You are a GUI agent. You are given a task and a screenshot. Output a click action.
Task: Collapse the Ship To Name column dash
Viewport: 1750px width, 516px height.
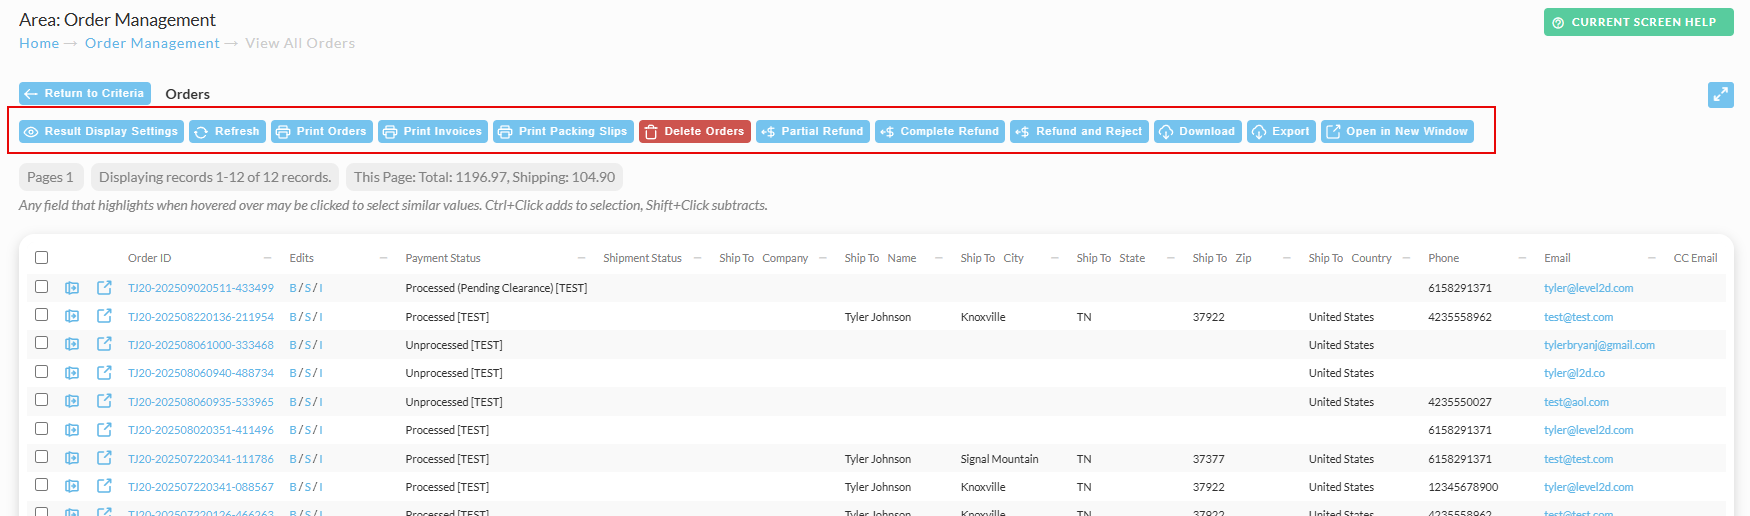click(938, 258)
